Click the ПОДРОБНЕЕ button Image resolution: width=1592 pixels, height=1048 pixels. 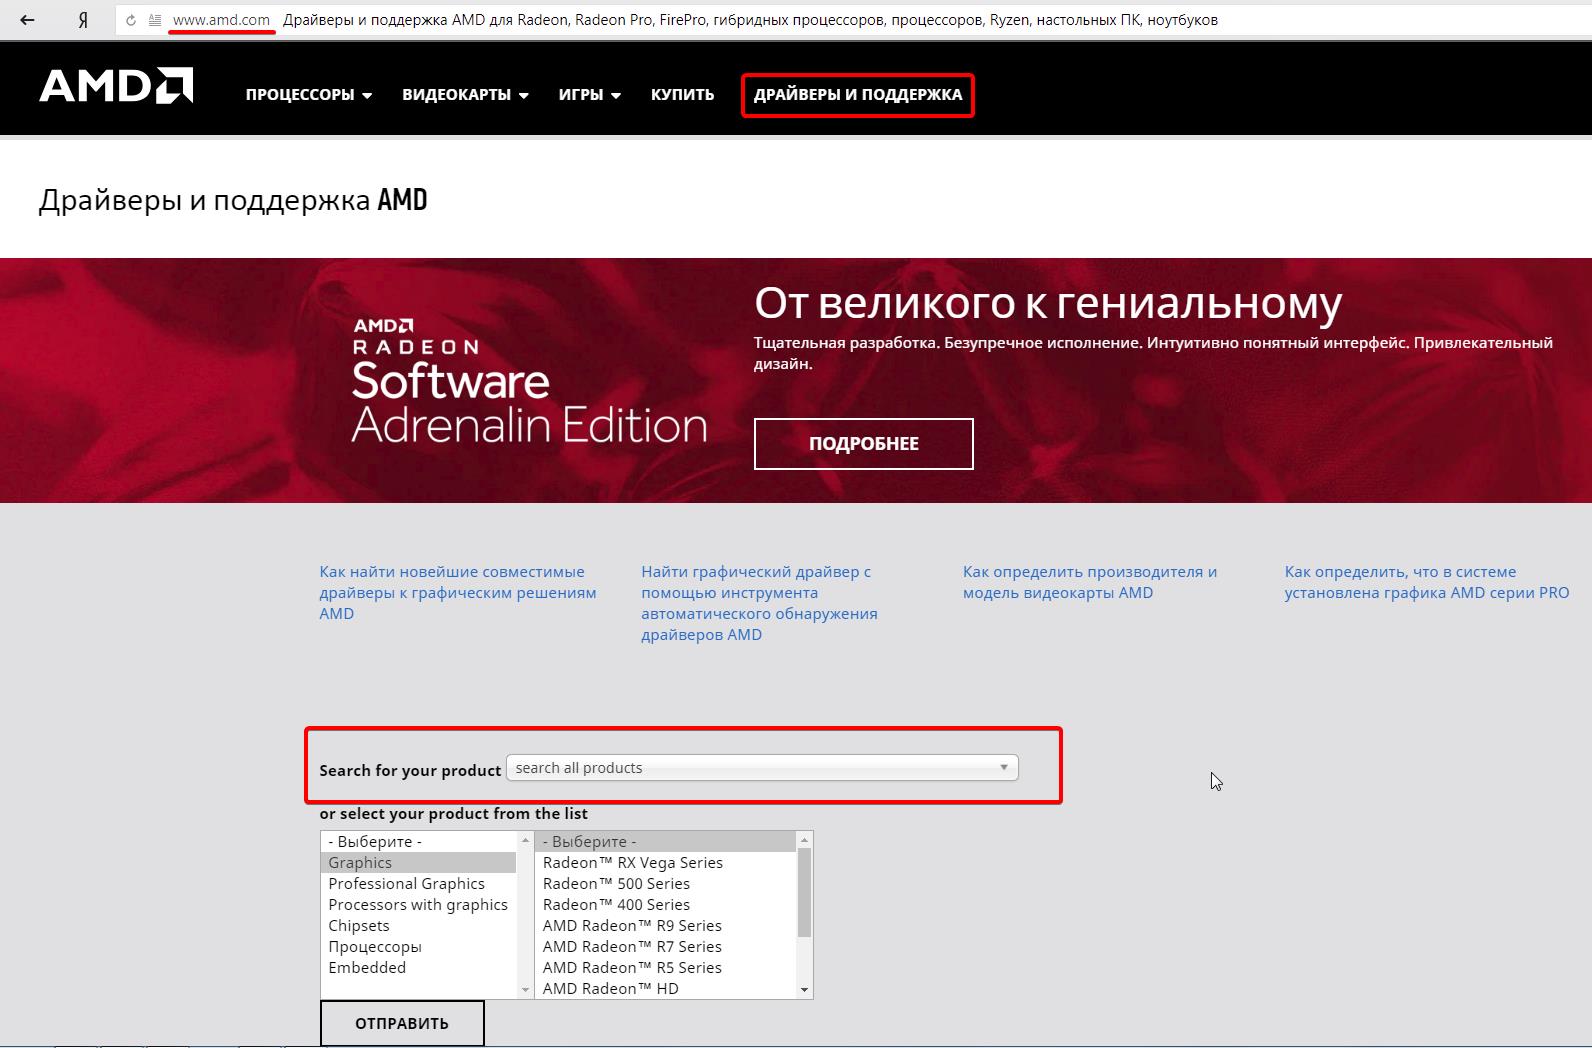[x=863, y=443]
